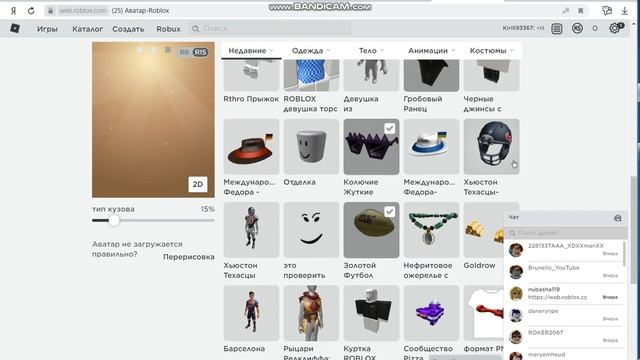Toggle the 2D avatar view
The height and width of the screenshot is (360, 640).
pos(198,184)
